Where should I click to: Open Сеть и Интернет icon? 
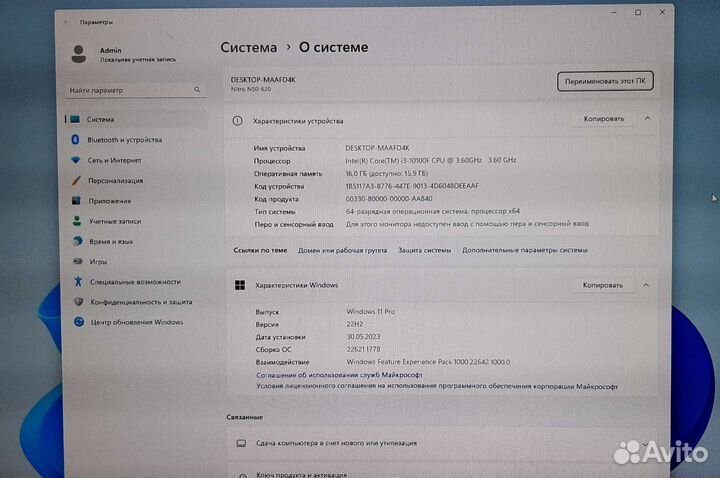pos(76,160)
